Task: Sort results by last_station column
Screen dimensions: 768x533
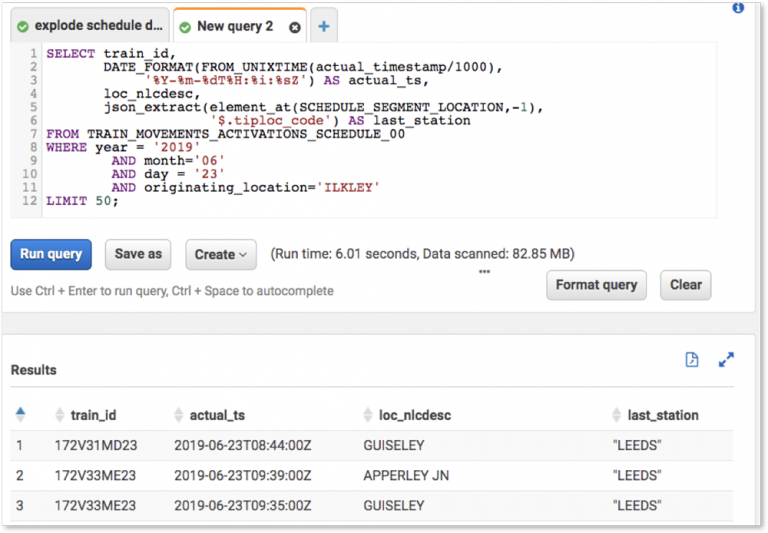Action: point(662,415)
